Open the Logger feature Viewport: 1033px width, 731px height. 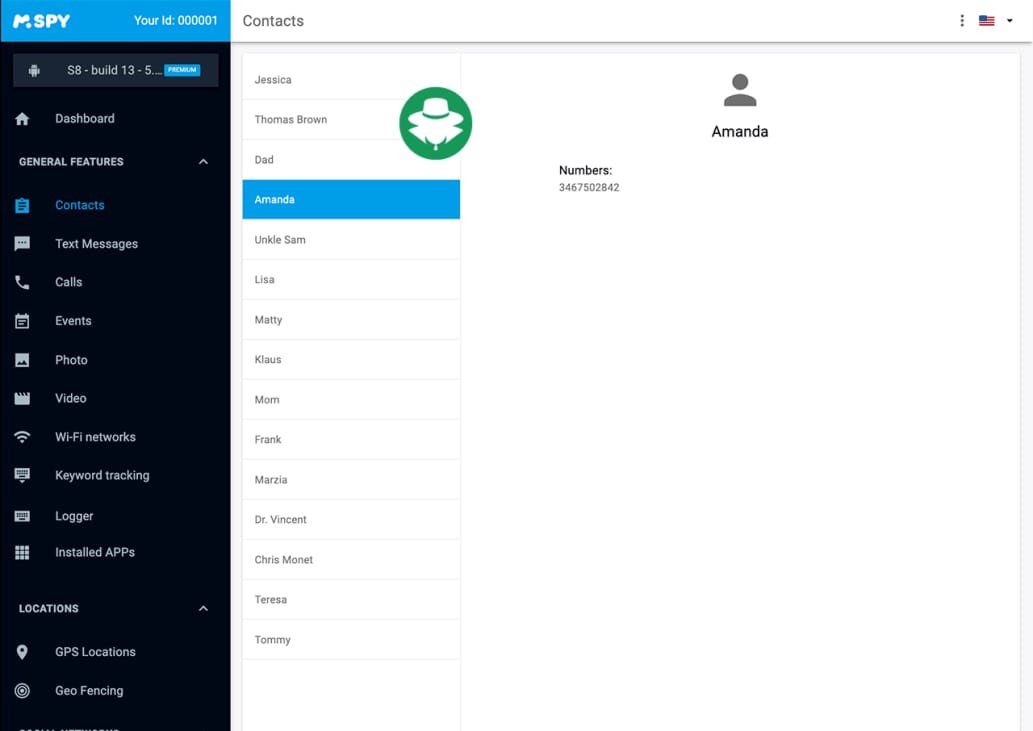pyautogui.click(x=75, y=515)
